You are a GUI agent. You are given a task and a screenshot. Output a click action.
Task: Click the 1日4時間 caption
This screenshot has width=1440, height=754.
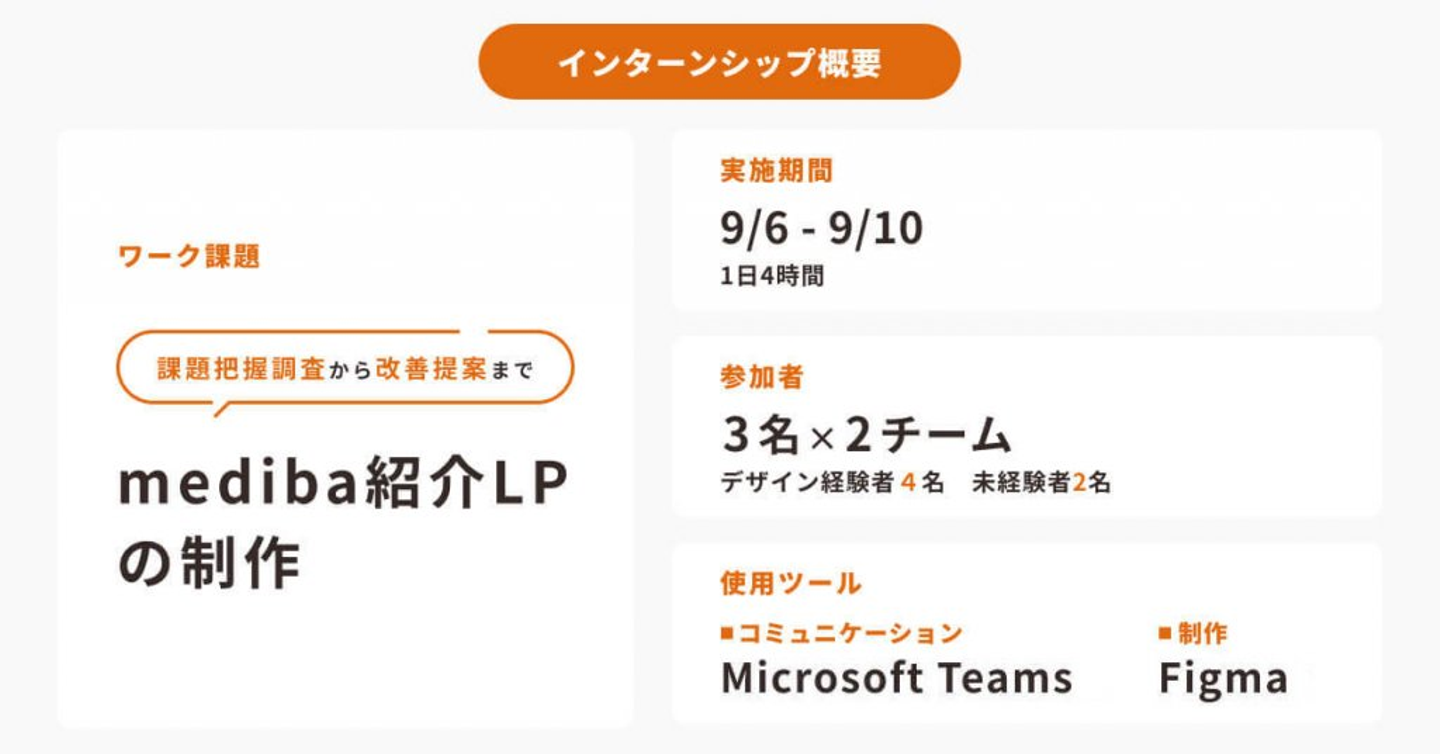pyautogui.click(x=771, y=276)
